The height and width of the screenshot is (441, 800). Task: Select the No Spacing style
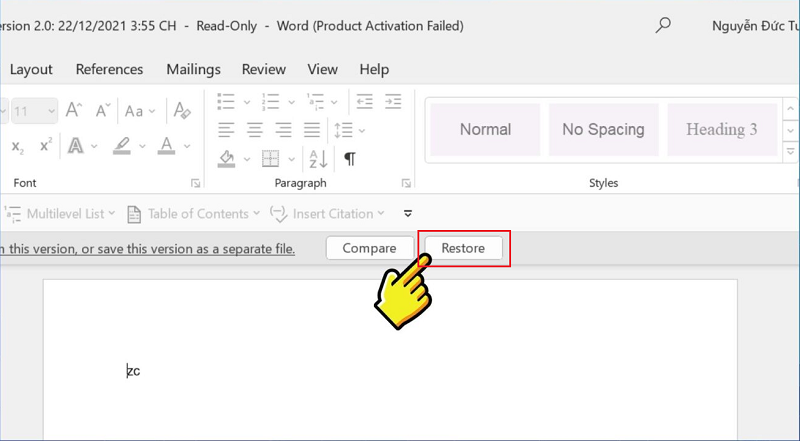[603, 129]
